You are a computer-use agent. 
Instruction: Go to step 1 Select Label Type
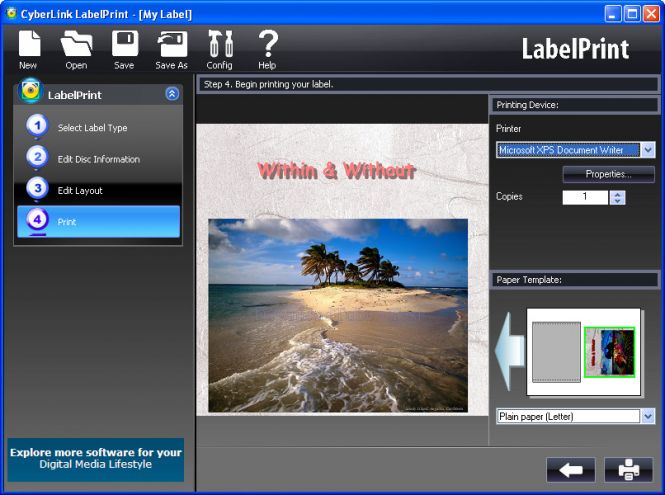[92, 128]
